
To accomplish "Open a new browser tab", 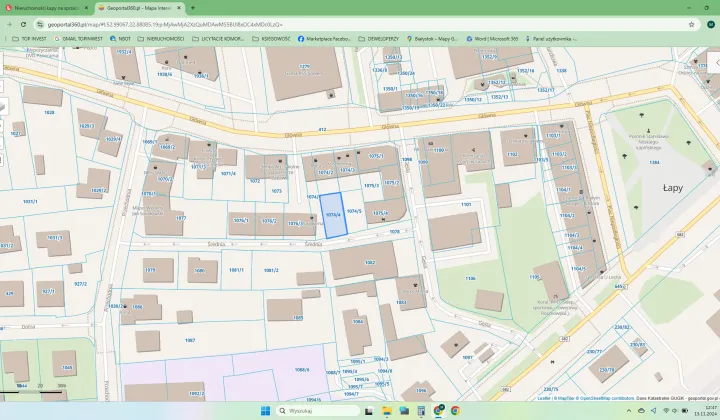I will [193, 7].
